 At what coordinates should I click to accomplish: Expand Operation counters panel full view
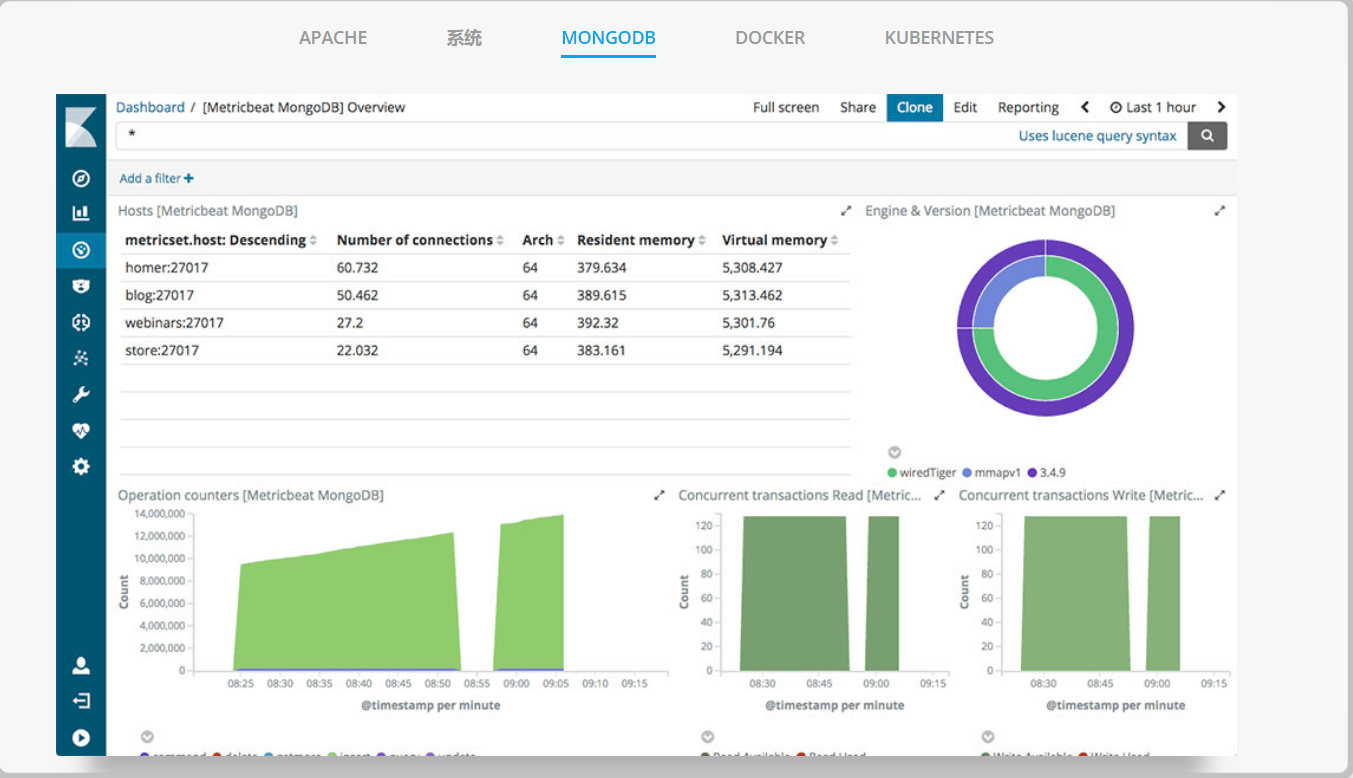tap(659, 495)
